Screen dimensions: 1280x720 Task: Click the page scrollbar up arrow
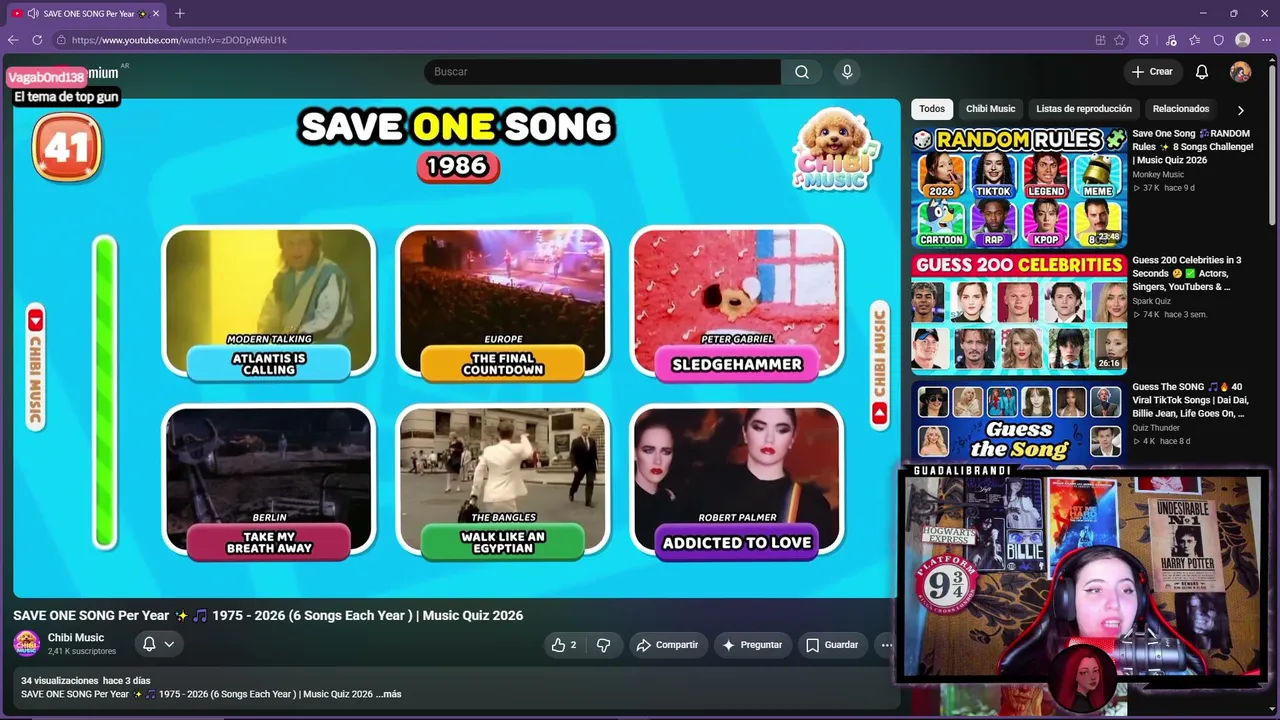1273,61
